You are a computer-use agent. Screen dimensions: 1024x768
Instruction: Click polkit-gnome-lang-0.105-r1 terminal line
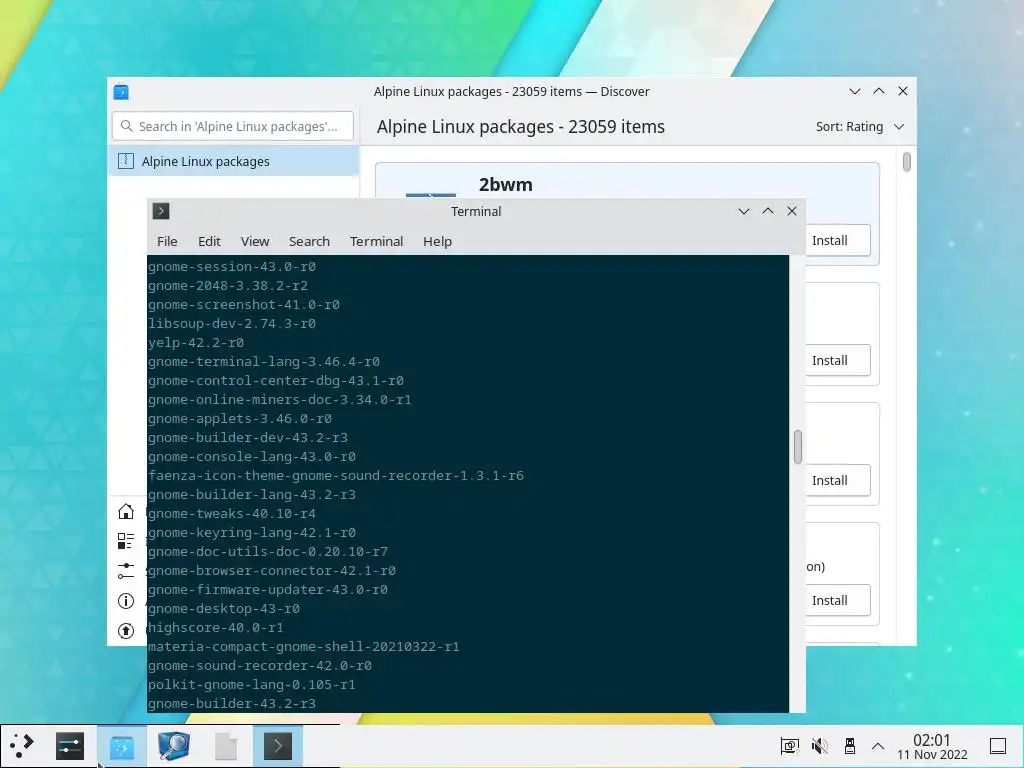251,684
